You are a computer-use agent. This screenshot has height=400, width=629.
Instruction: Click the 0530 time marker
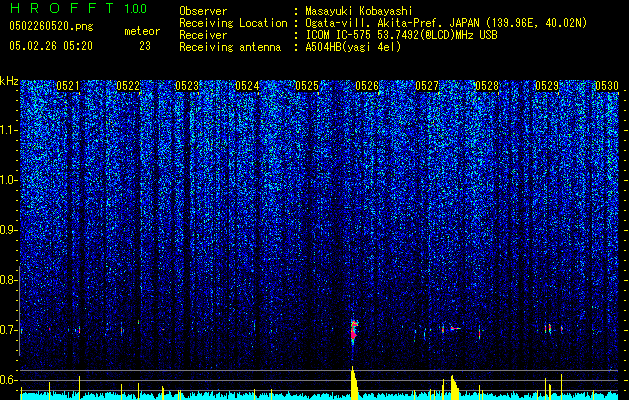[x=607, y=86]
